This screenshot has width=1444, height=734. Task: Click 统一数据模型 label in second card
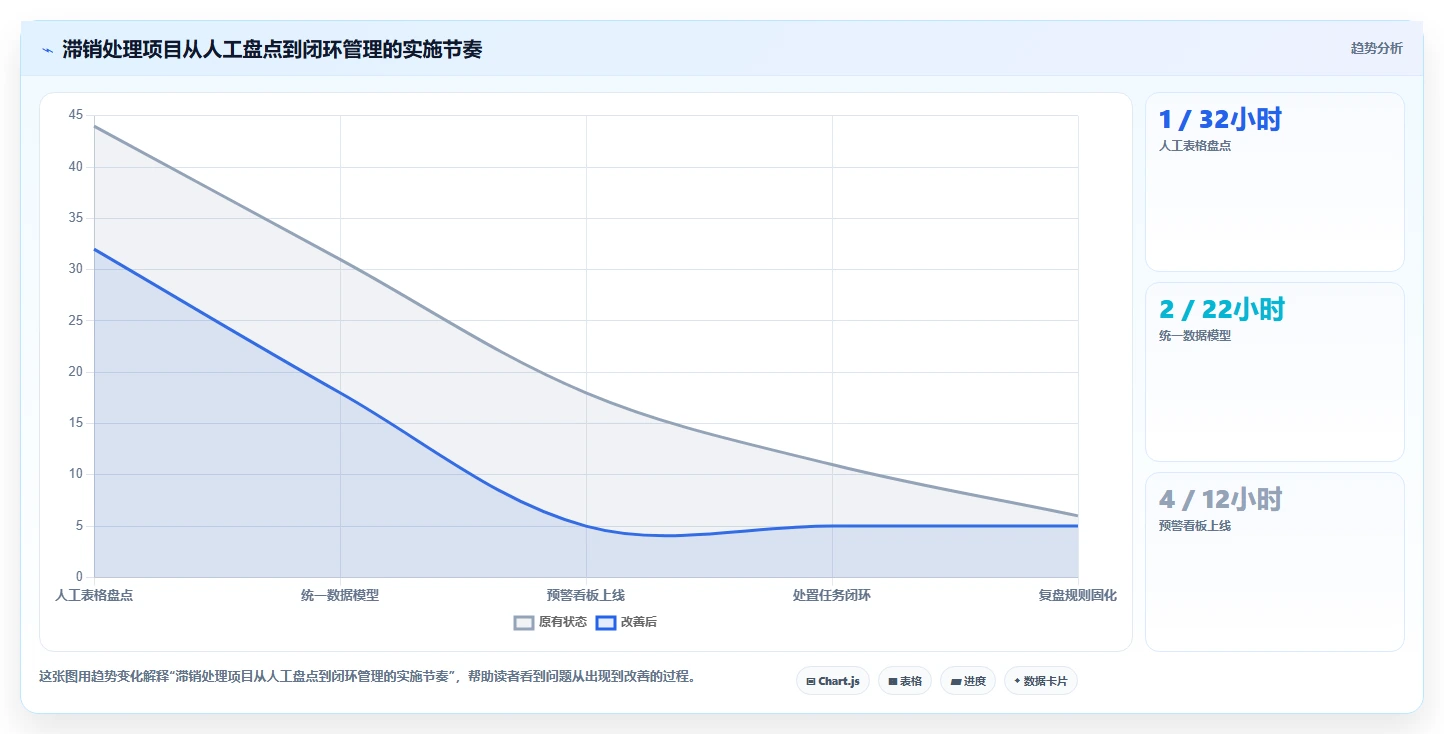pos(1195,336)
